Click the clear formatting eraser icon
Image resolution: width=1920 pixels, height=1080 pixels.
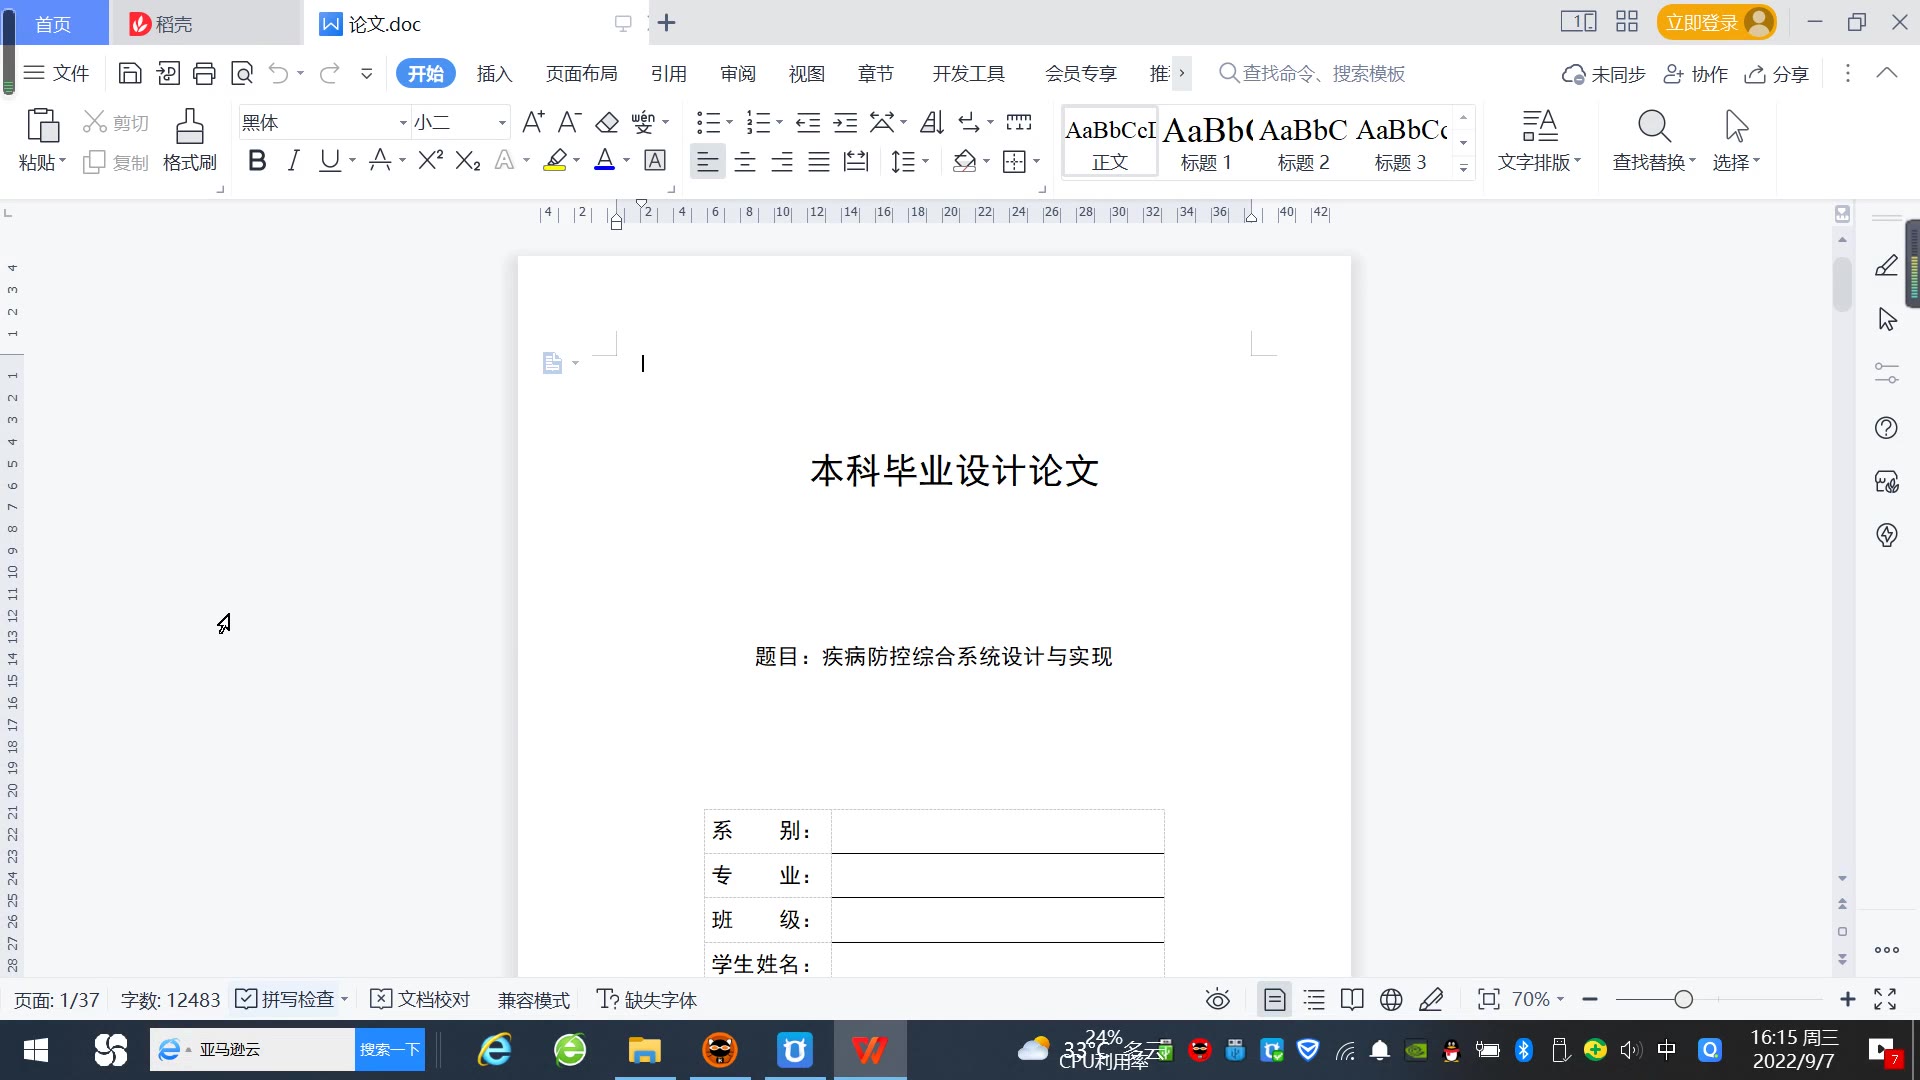[607, 123]
